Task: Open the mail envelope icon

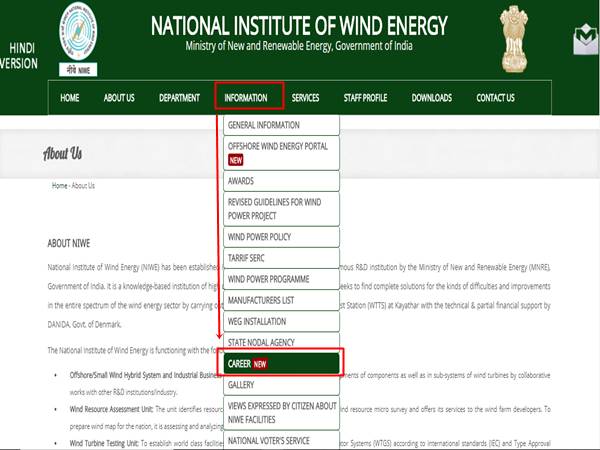Action: [586, 39]
